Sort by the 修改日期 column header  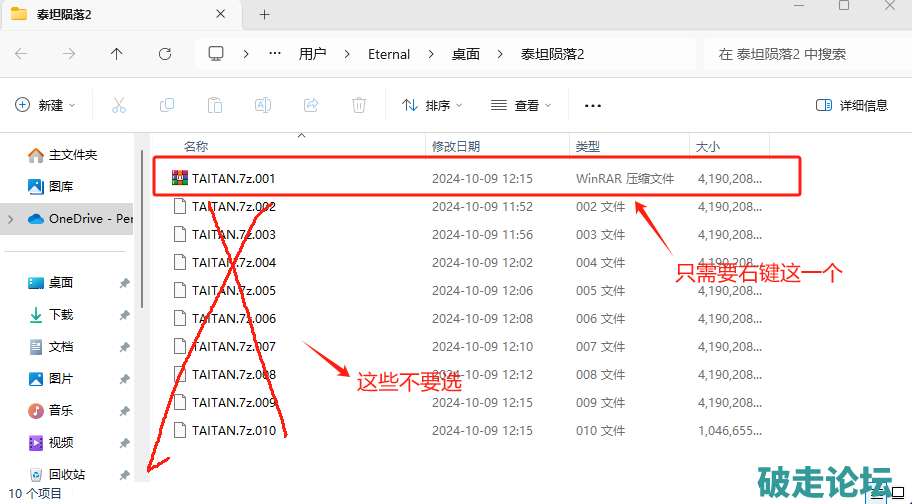456,146
